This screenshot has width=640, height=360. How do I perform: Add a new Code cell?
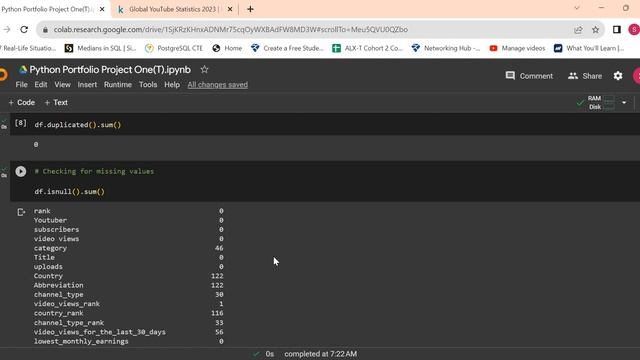(22, 102)
